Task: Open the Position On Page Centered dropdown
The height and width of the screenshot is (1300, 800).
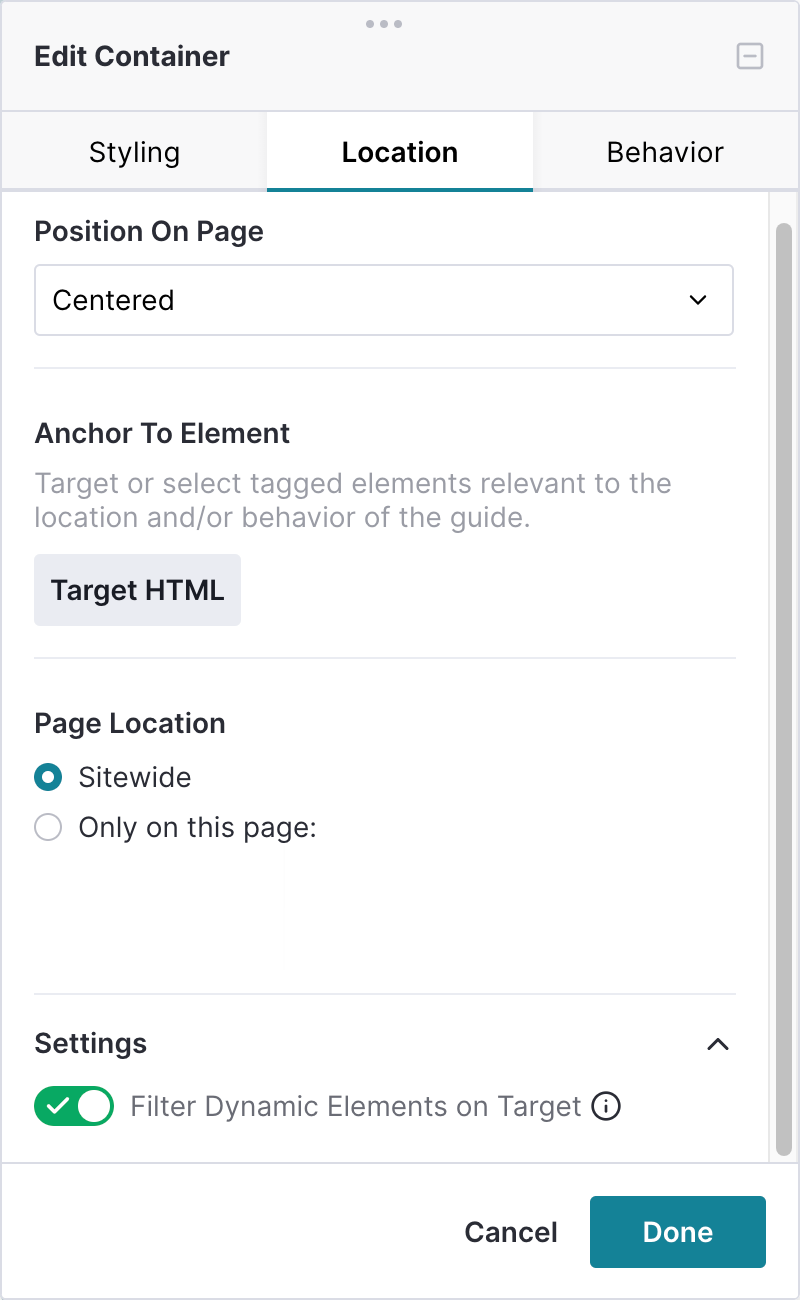Action: tap(384, 300)
